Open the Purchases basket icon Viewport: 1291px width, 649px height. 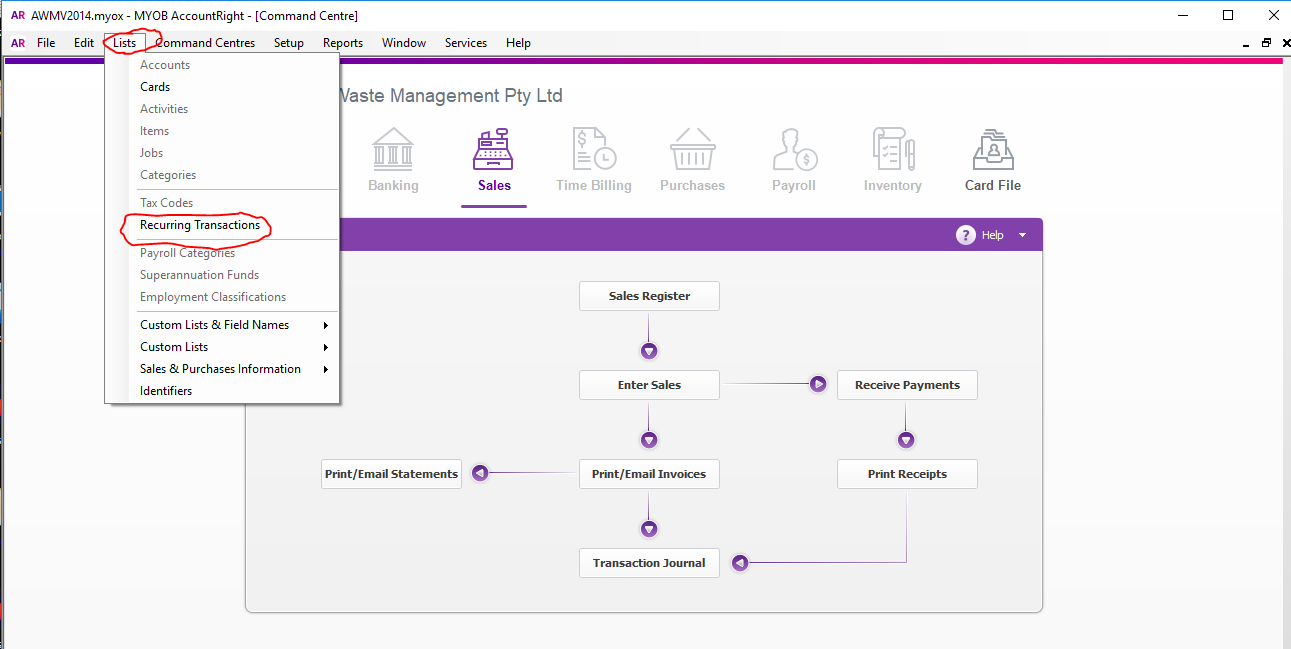692,149
